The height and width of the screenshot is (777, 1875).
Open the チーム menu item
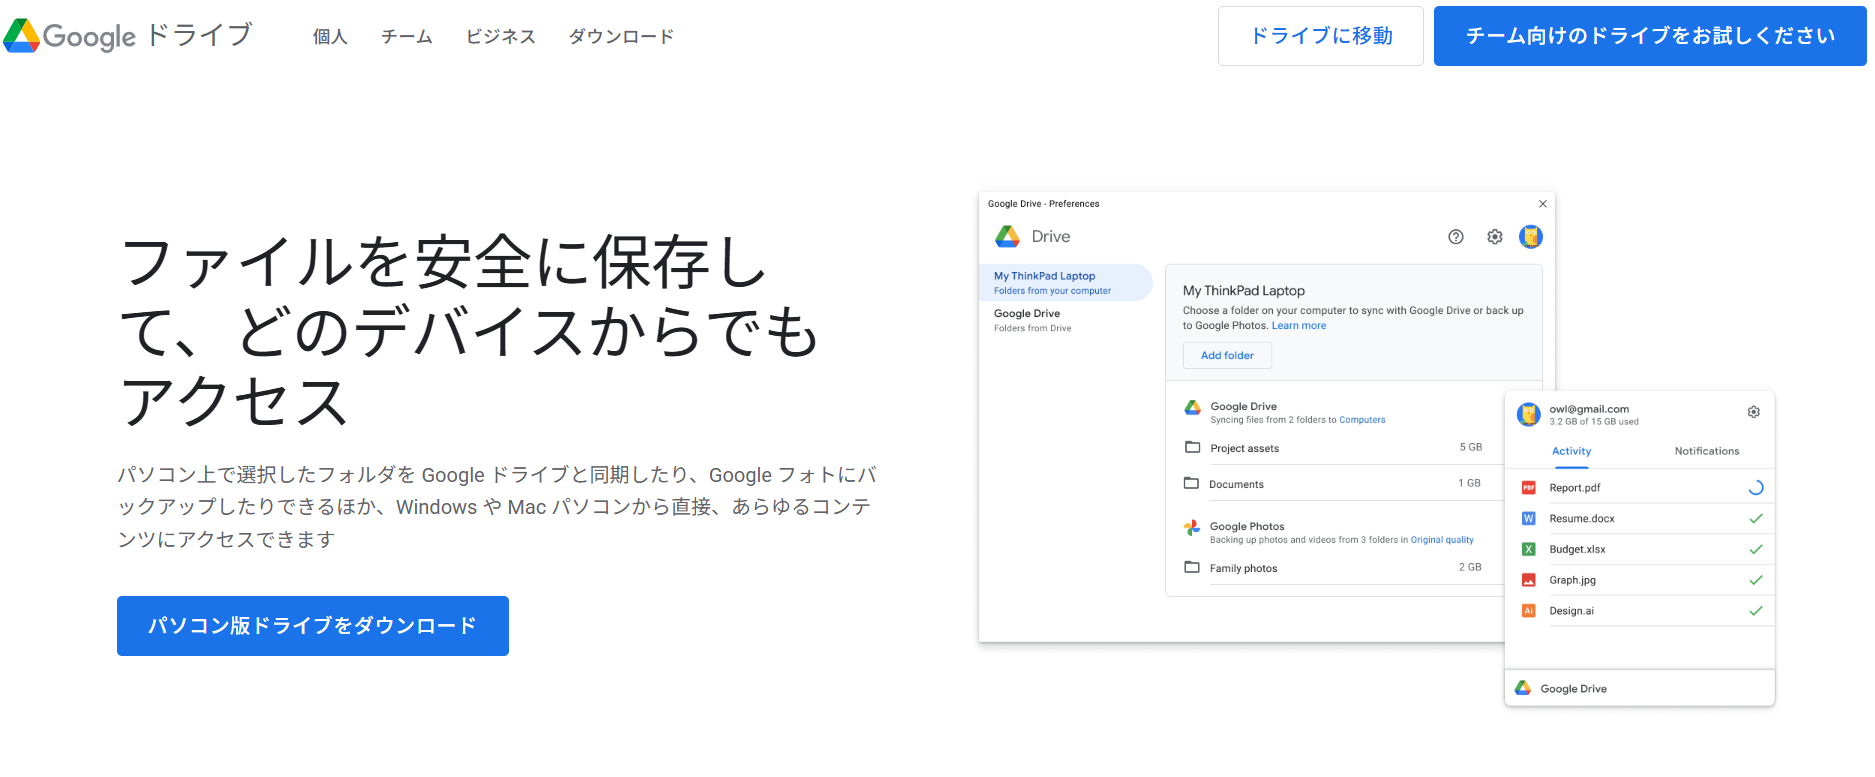[406, 37]
